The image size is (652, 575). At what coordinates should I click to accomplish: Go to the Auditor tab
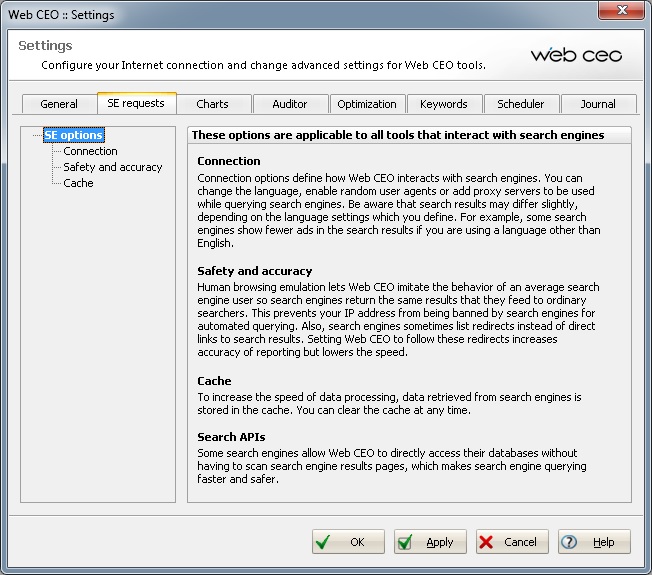(x=290, y=104)
